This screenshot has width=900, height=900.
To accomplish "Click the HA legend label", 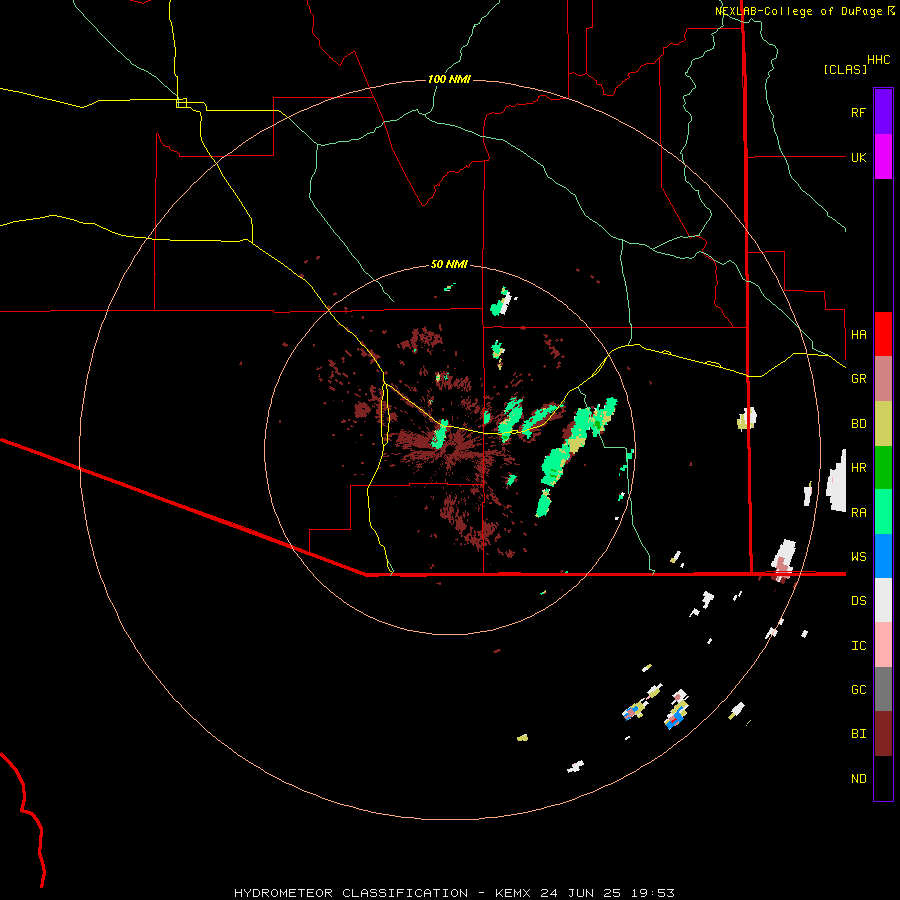I will click(858, 335).
